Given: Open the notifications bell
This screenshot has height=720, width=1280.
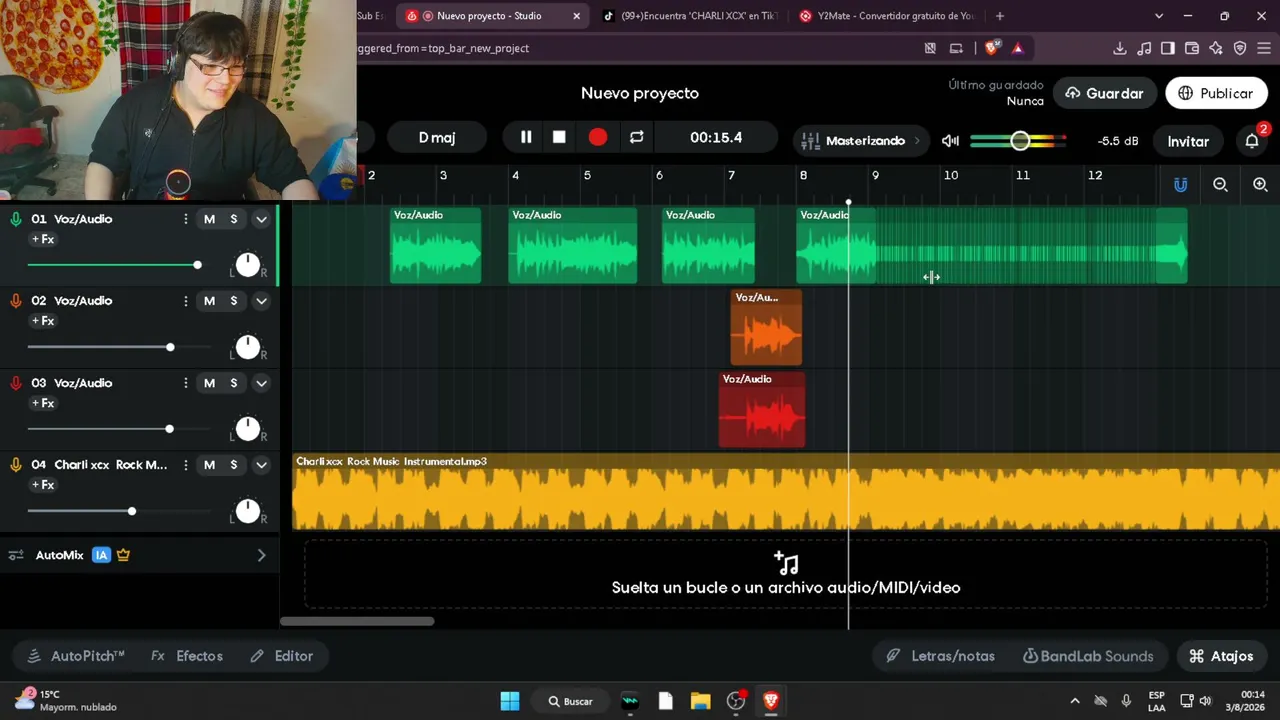Looking at the screenshot, I should click(1252, 141).
